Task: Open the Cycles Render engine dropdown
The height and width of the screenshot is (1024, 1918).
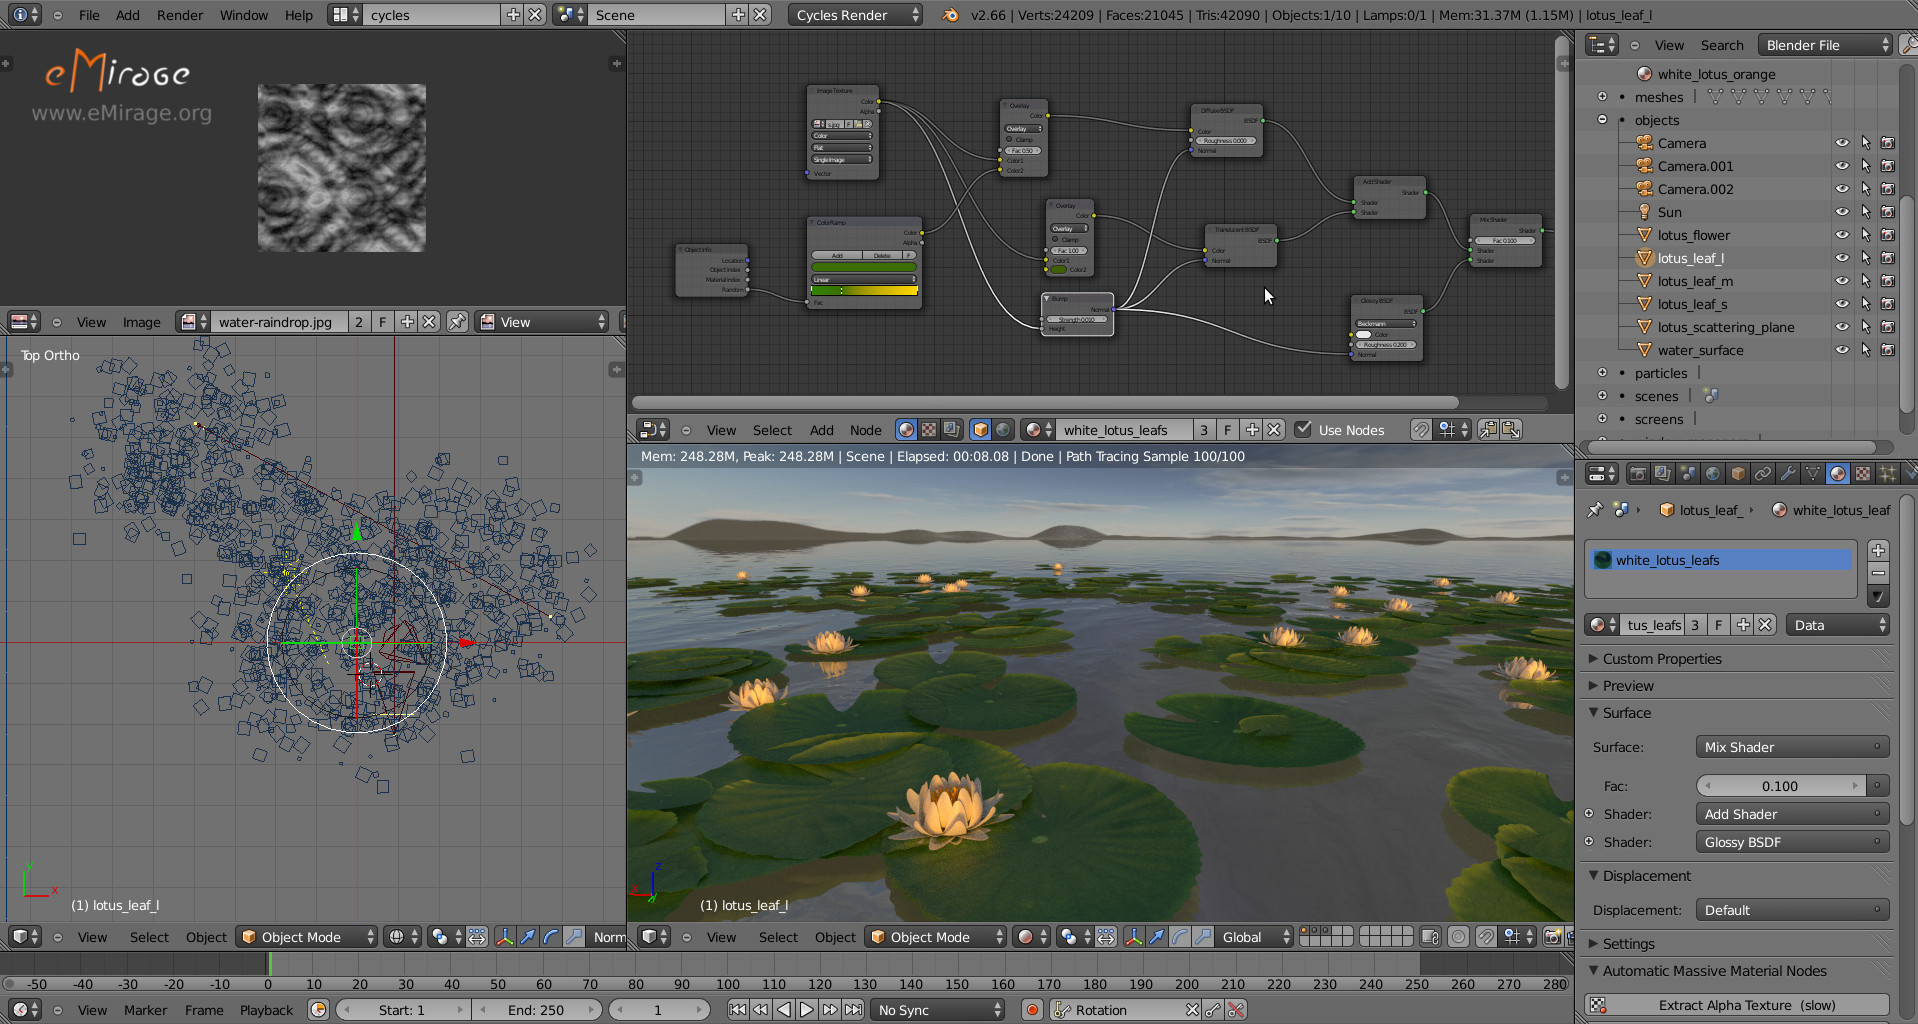Action: 856,15
